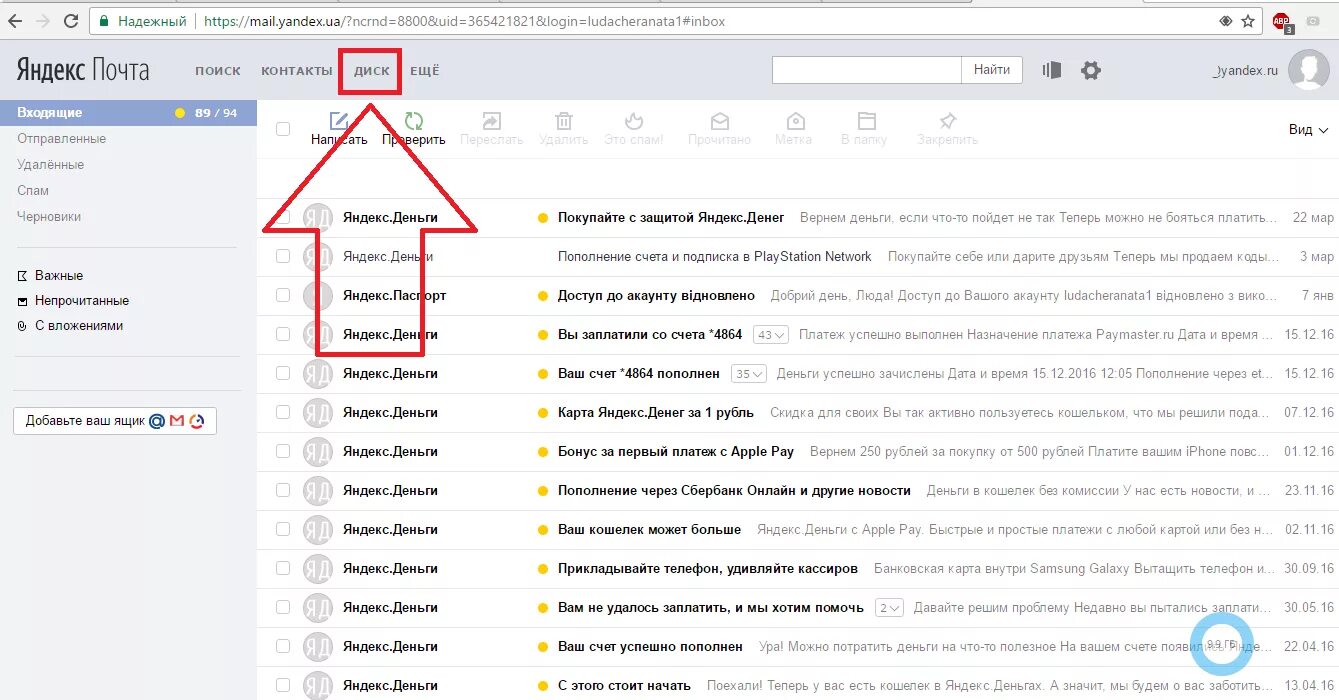Expand the 43-message thread counter
1339x700 pixels.
tap(771, 334)
